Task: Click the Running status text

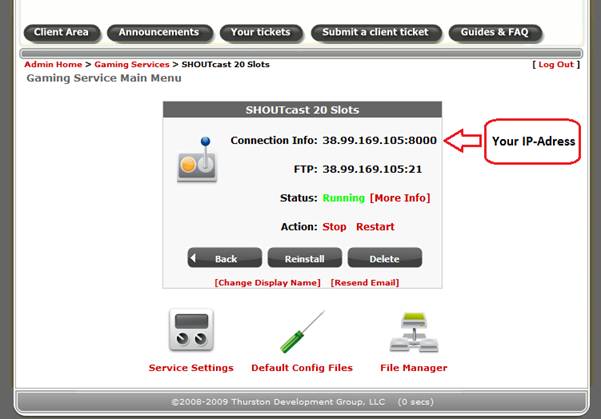Action: [x=344, y=198]
